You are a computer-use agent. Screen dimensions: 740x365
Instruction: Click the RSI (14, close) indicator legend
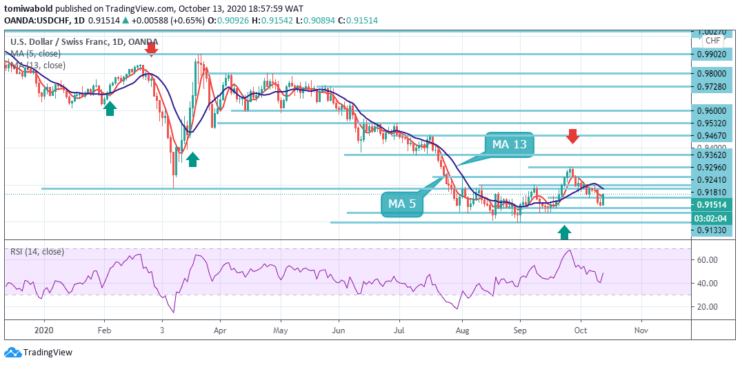[37, 252]
